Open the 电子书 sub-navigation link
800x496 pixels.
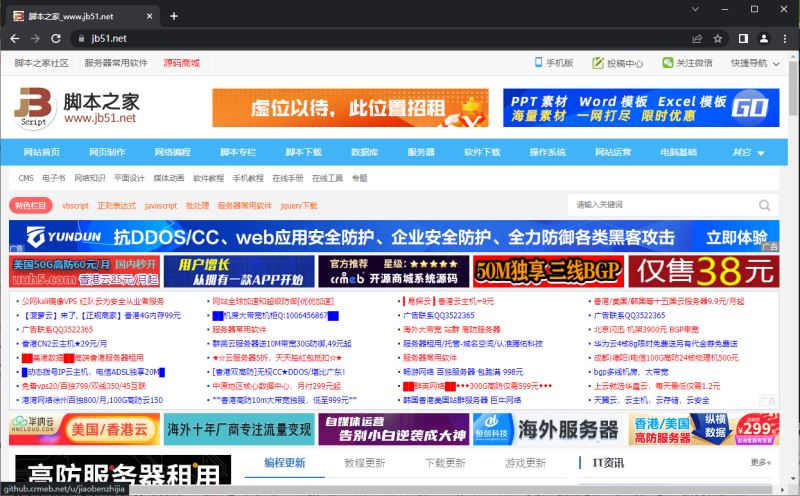(54, 178)
